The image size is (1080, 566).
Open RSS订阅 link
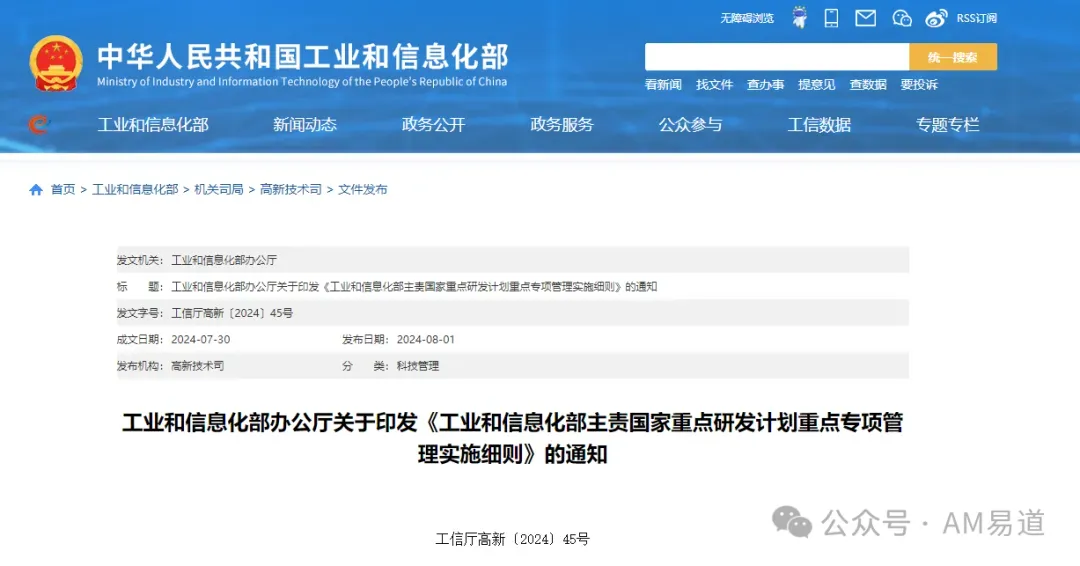[977, 18]
